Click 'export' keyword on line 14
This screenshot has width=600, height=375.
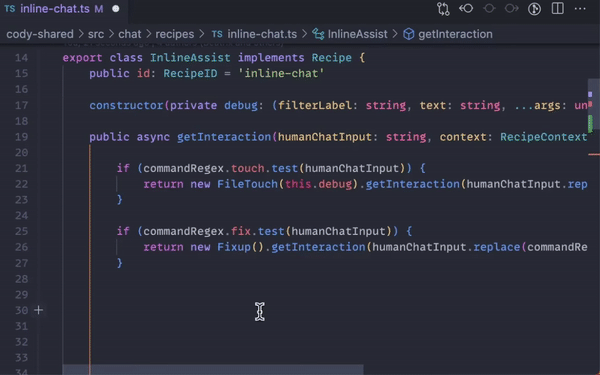pyautogui.click(x=82, y=58)
